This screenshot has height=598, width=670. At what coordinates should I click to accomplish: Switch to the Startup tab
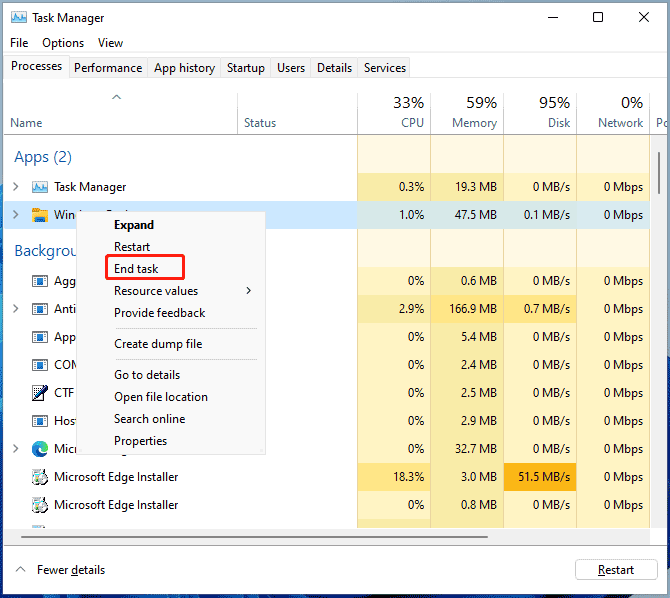(x=246, y=68)
